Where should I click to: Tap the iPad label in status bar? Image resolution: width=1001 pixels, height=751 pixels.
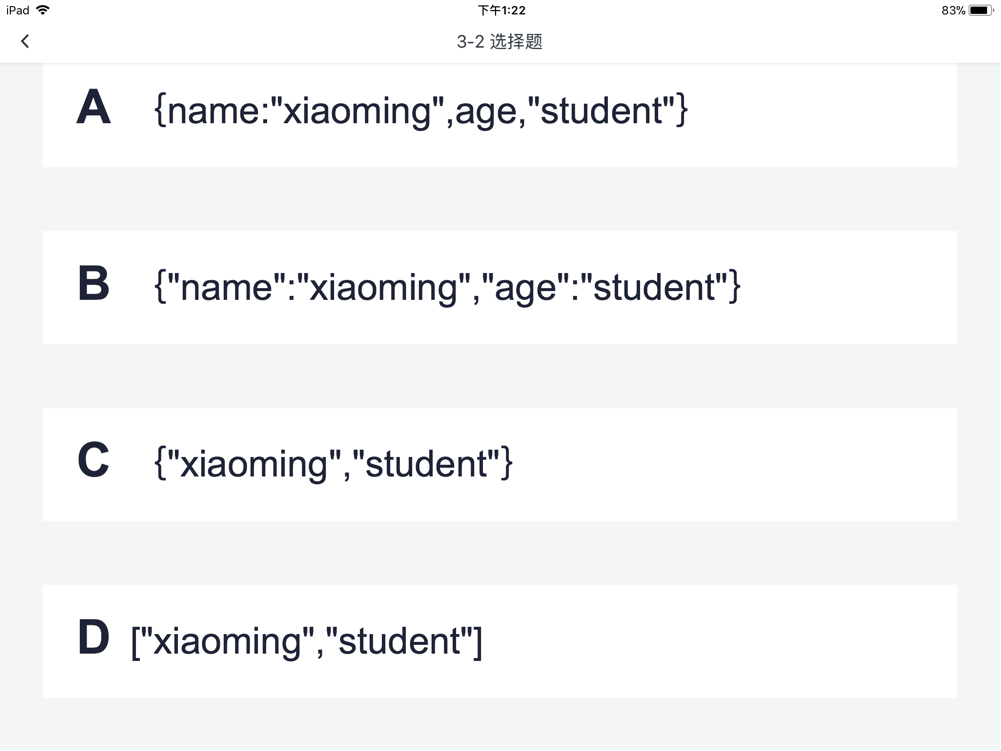coord(17,10)
